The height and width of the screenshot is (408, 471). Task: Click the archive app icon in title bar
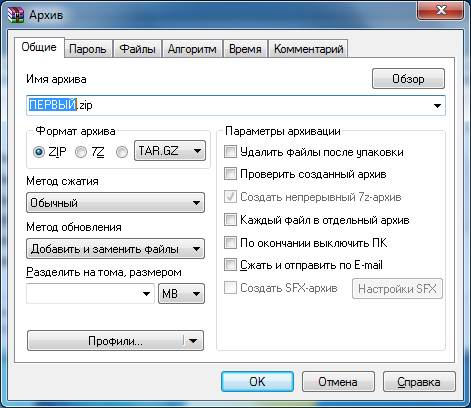pos(16,15)
